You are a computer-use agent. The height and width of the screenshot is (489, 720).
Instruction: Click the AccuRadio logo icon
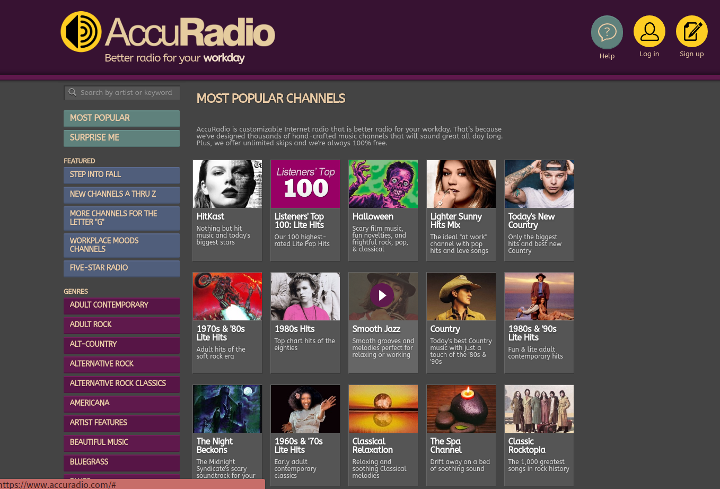pyautogui.click(x=81, y=31)
